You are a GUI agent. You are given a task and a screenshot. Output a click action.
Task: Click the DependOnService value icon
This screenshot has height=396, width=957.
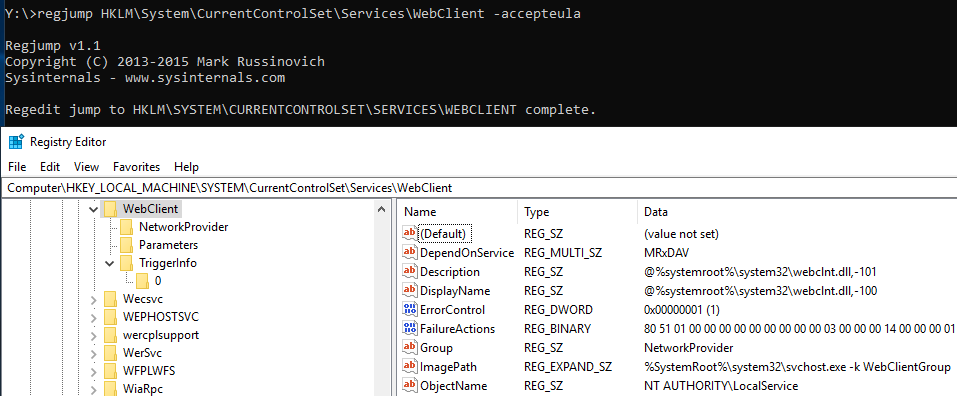coord(410,253)
